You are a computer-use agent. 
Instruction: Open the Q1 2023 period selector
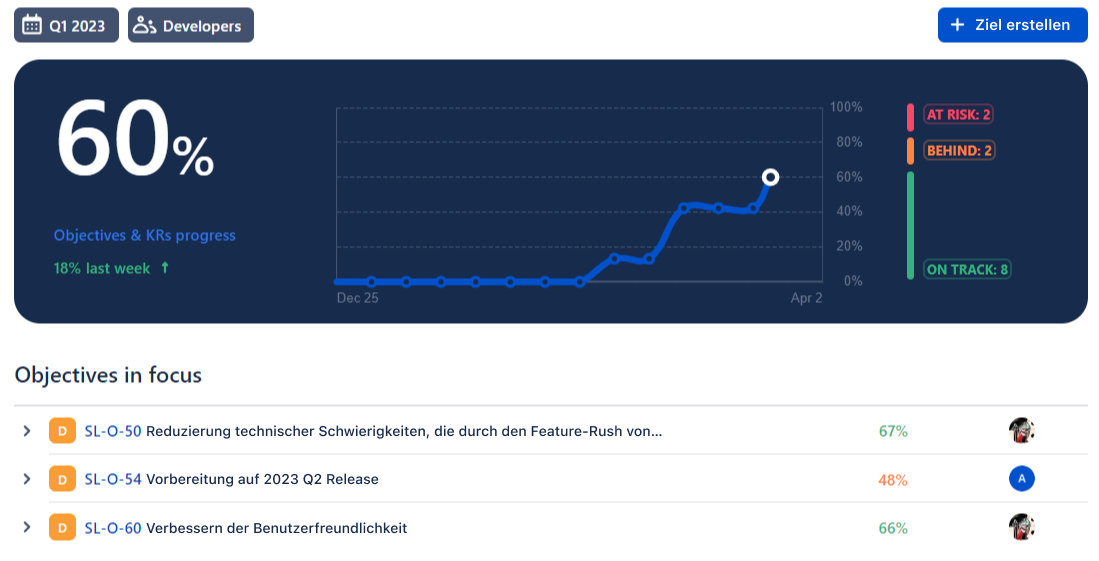[66, 26]
